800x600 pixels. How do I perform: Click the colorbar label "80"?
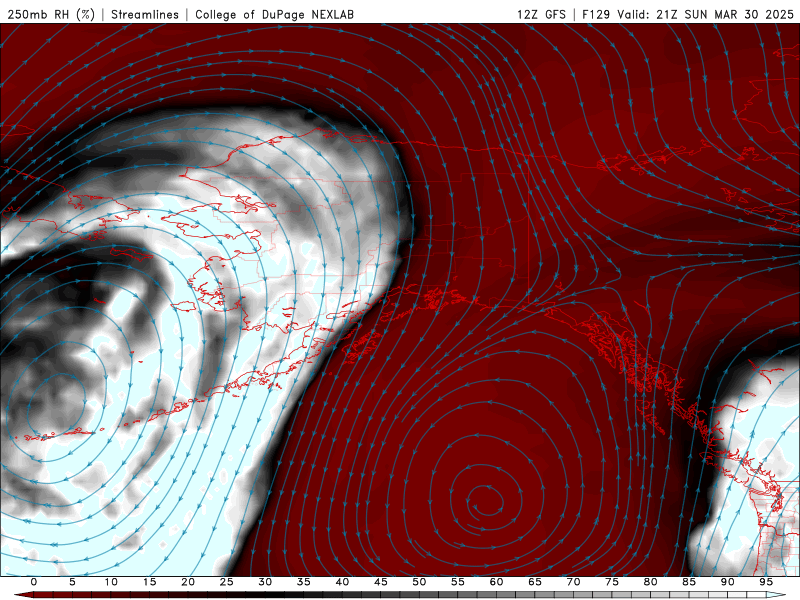(x=651, y=582)
